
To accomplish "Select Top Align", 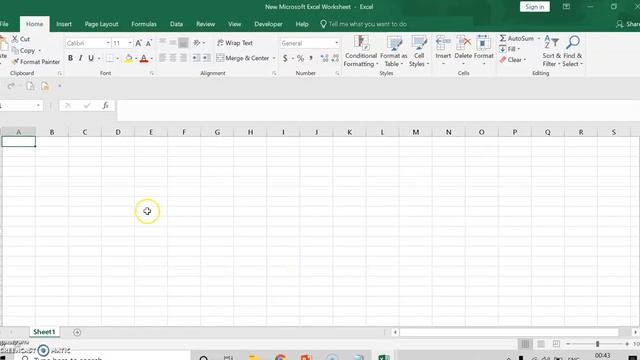I will tap(162, 42).
